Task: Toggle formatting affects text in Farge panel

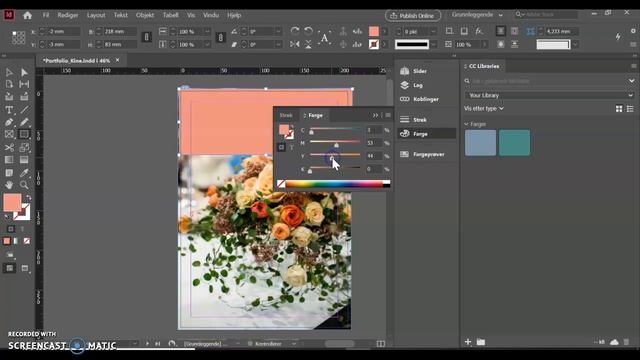Action: pyautogui.click(x=291, y=147)
